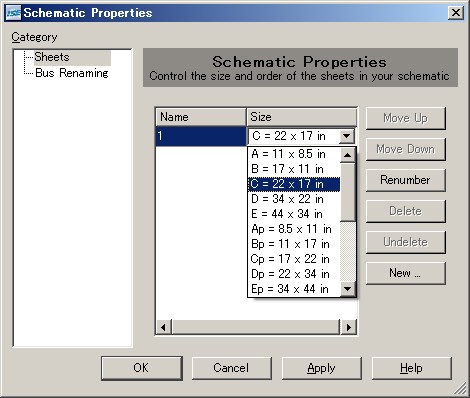
Task: Click the Renumber button
Action: [406, 180]
